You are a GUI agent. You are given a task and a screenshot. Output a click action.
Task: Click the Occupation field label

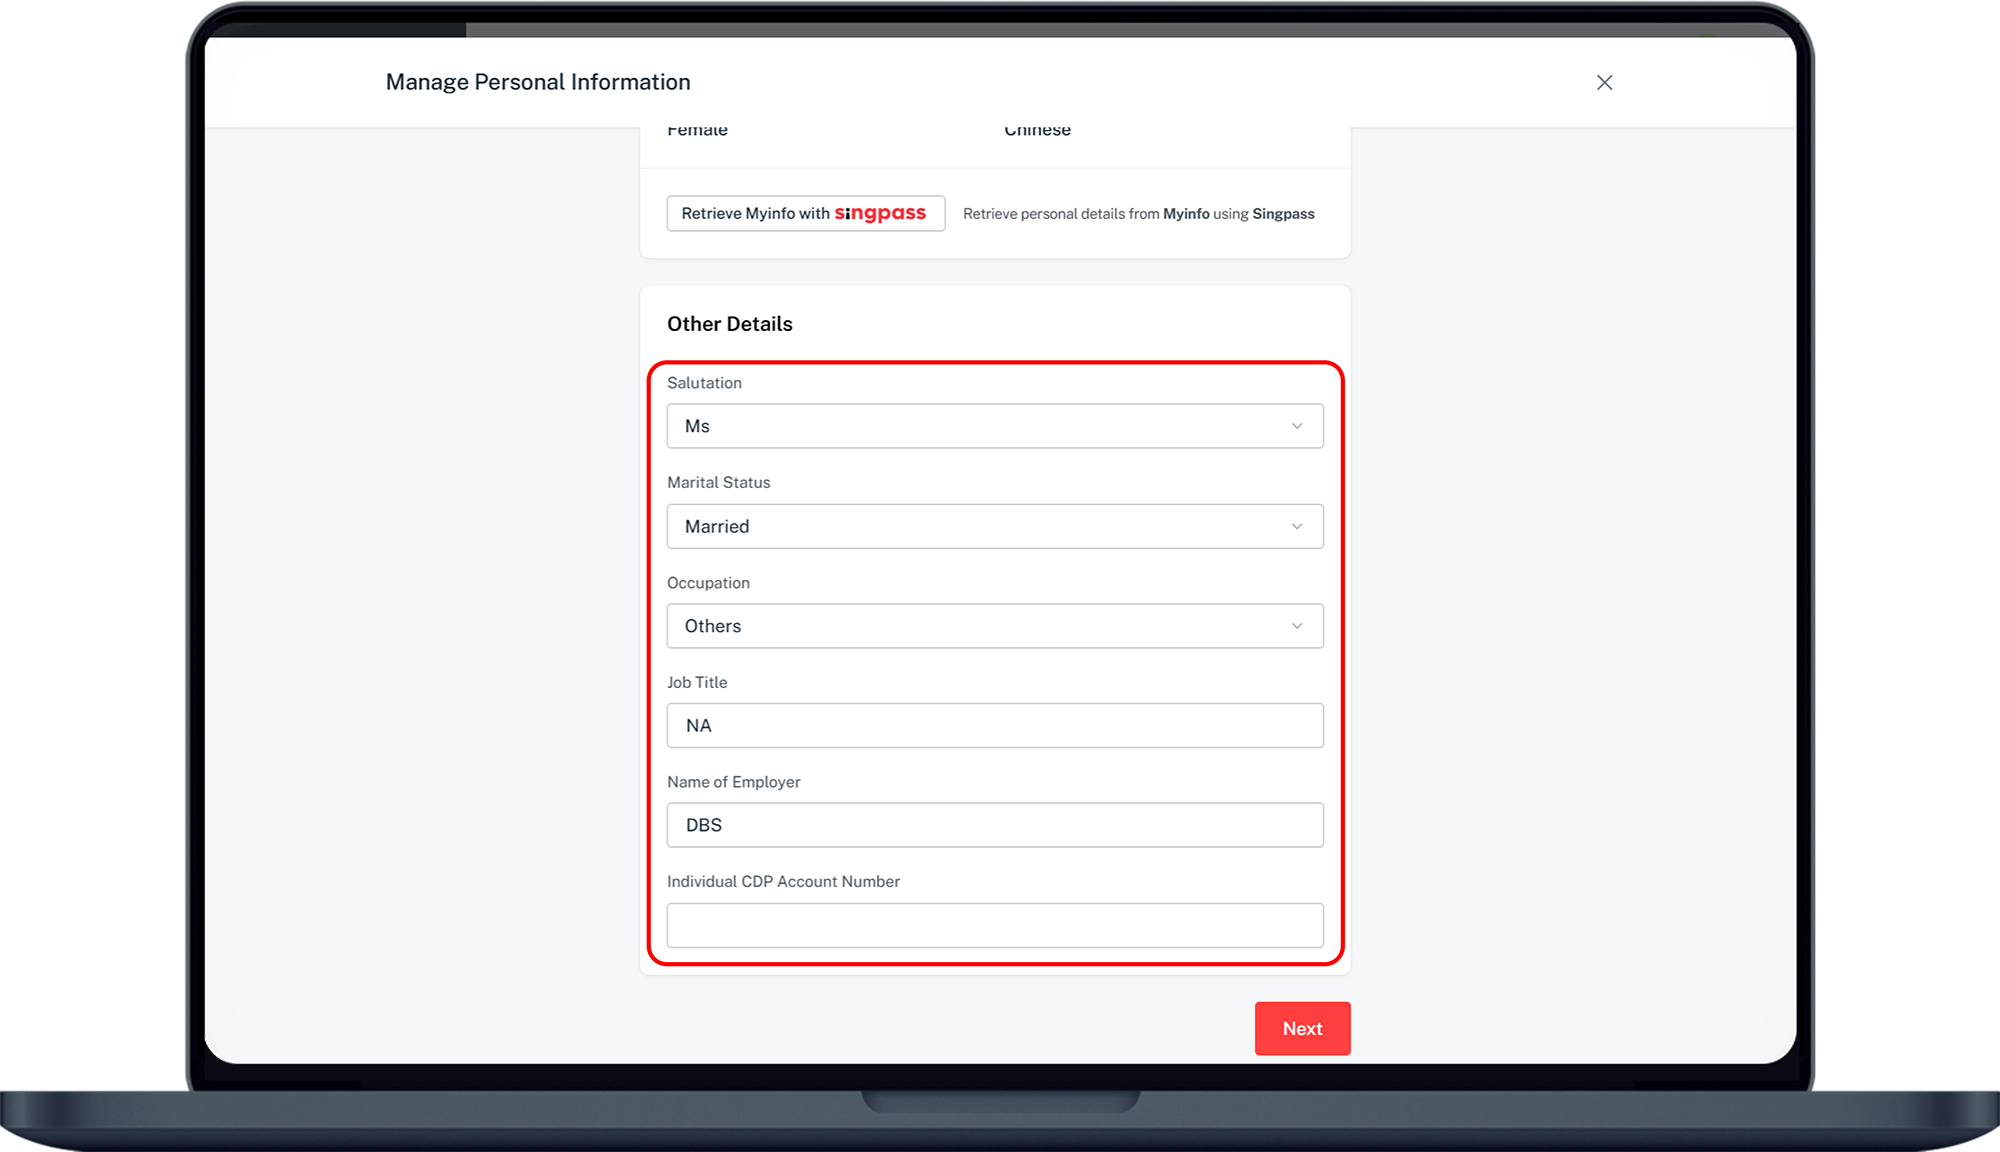click(708, 583)
